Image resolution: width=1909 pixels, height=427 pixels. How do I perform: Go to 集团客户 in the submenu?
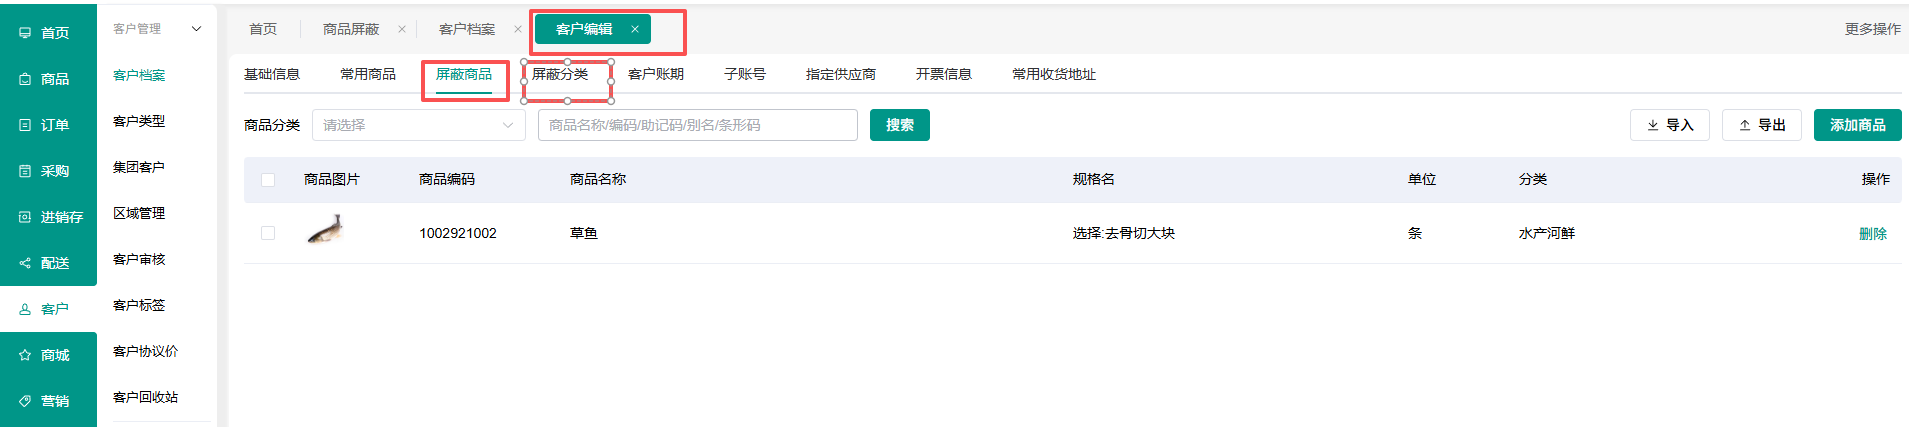click(139, 167)
